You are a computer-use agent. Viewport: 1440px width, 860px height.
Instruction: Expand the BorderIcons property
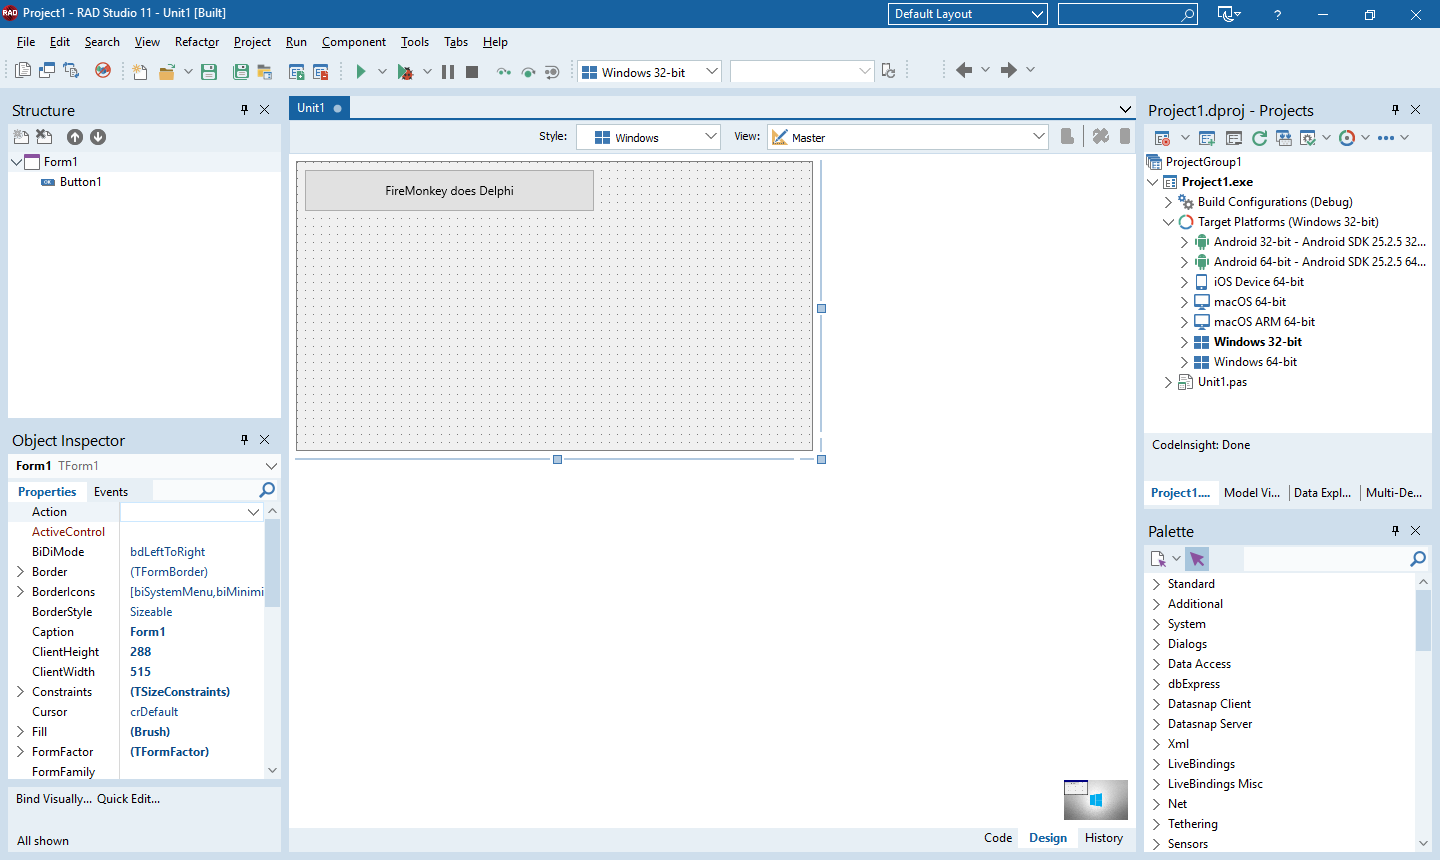click(20, 592)
